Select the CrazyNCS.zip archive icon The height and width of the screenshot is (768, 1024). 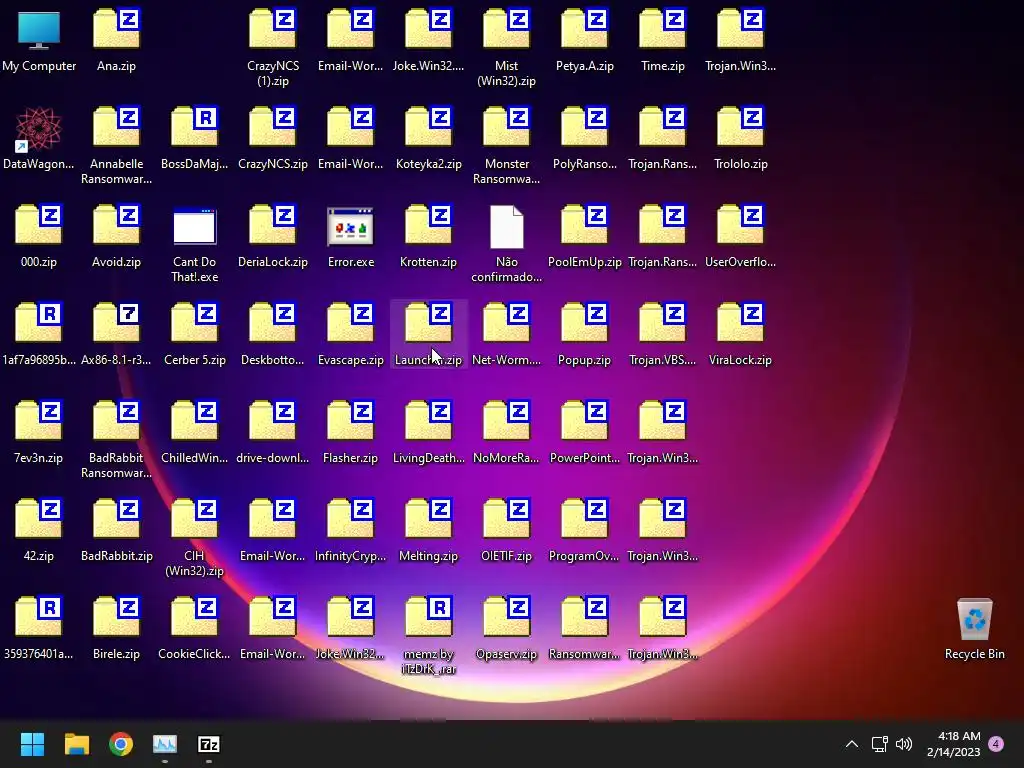tap(272, 127)
